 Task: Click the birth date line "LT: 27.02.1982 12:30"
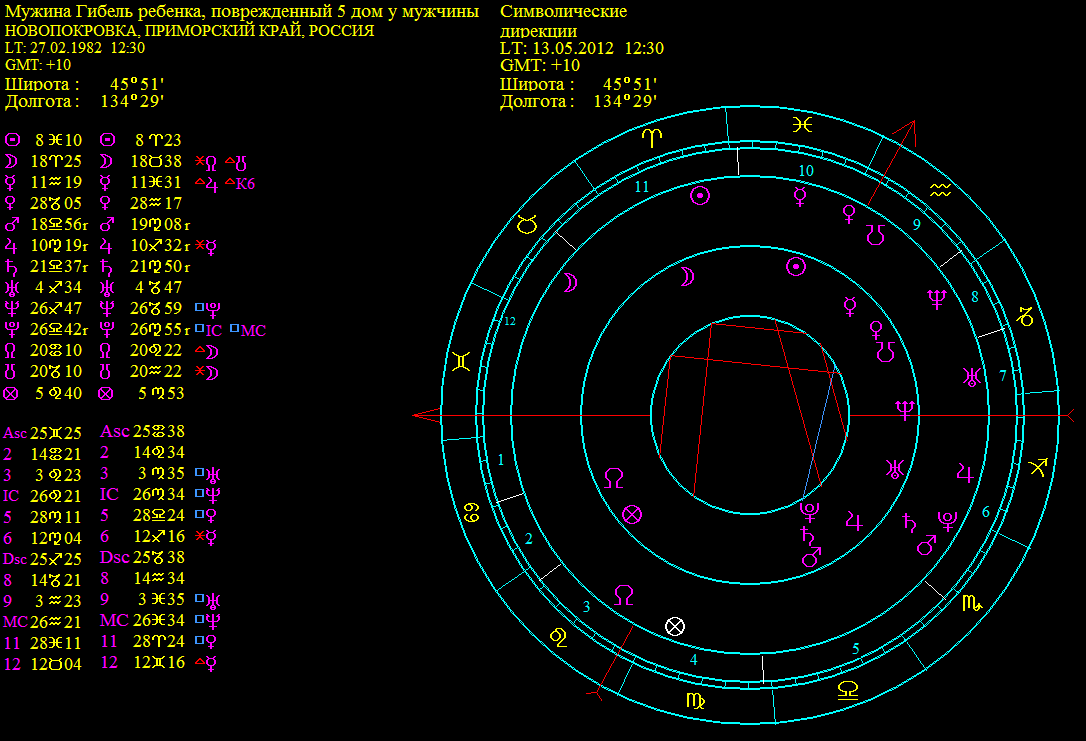[75, 48]
